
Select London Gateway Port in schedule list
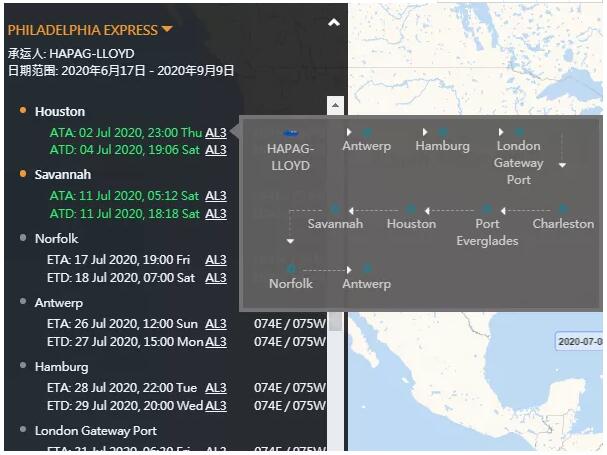point(95,431)
